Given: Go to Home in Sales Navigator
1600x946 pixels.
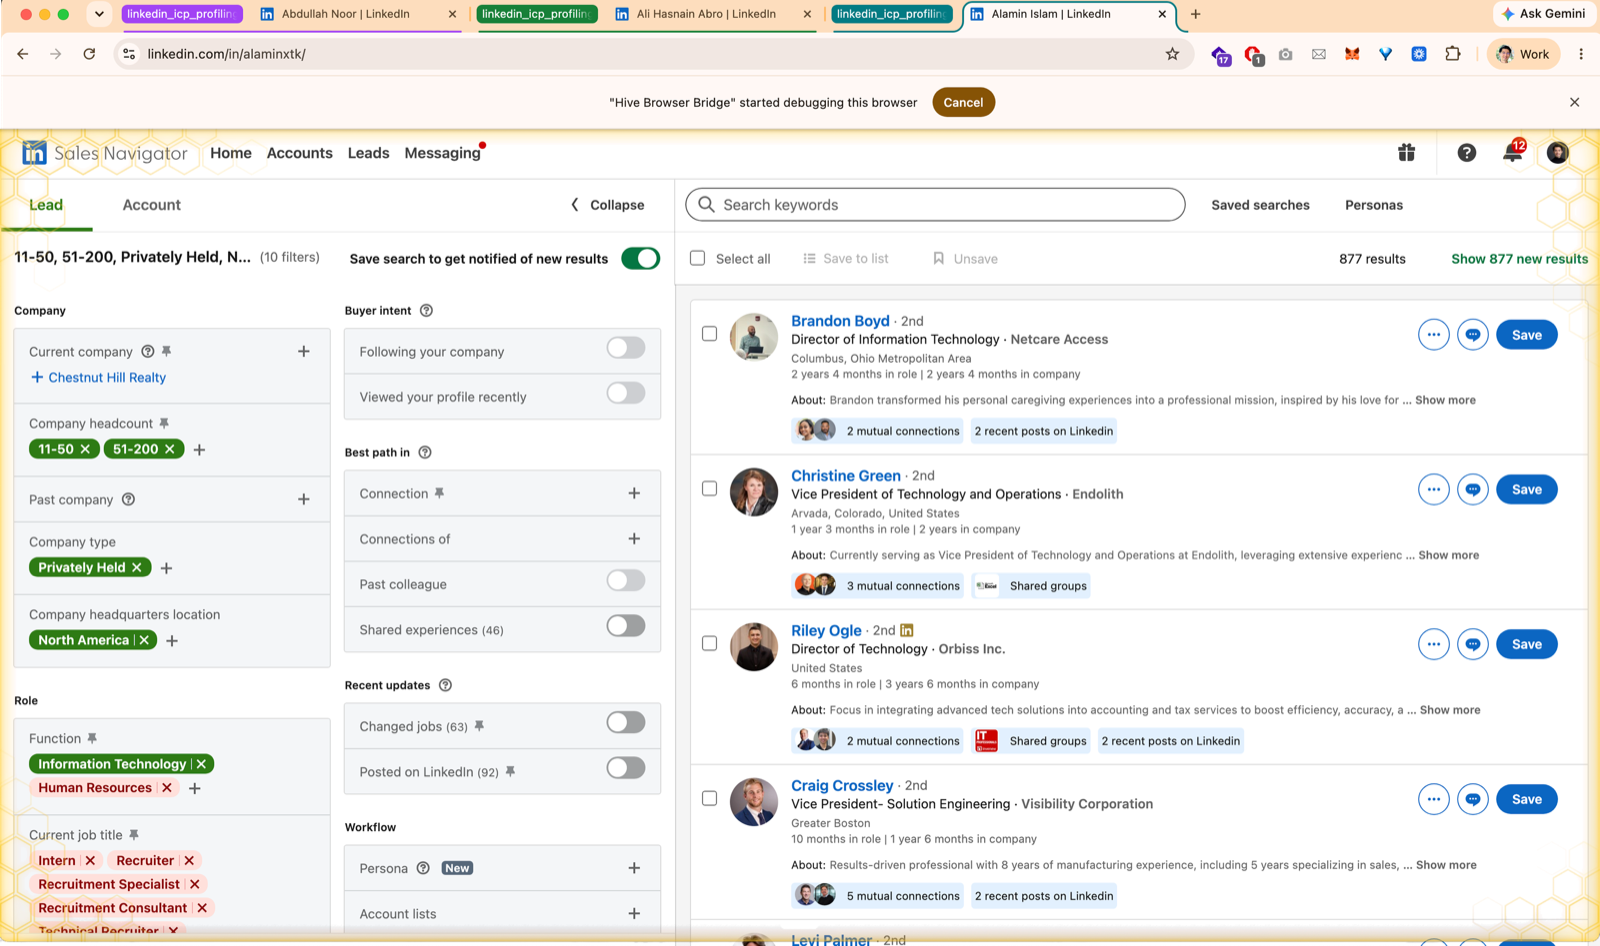Looking at the screenshot, I should (231, 153).
